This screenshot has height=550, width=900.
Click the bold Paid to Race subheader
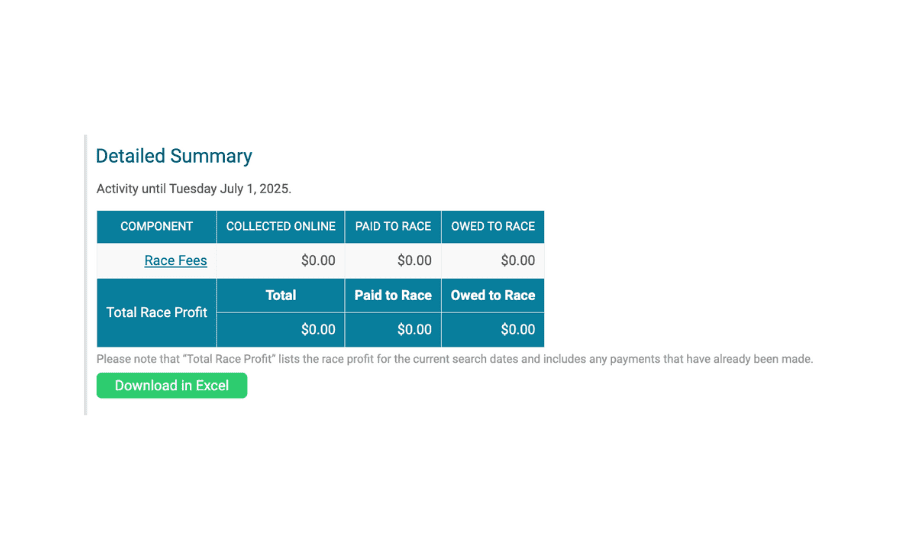(x=393, y=296)
